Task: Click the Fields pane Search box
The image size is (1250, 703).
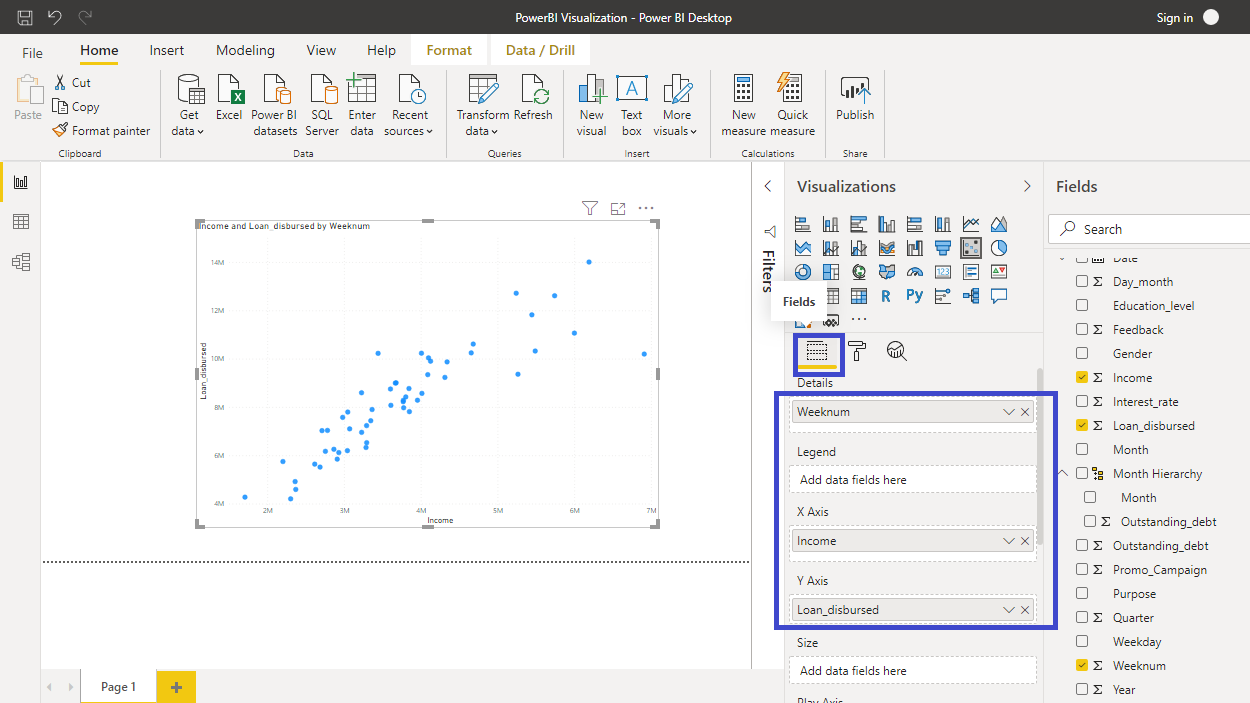Action: pos(1148,229)
